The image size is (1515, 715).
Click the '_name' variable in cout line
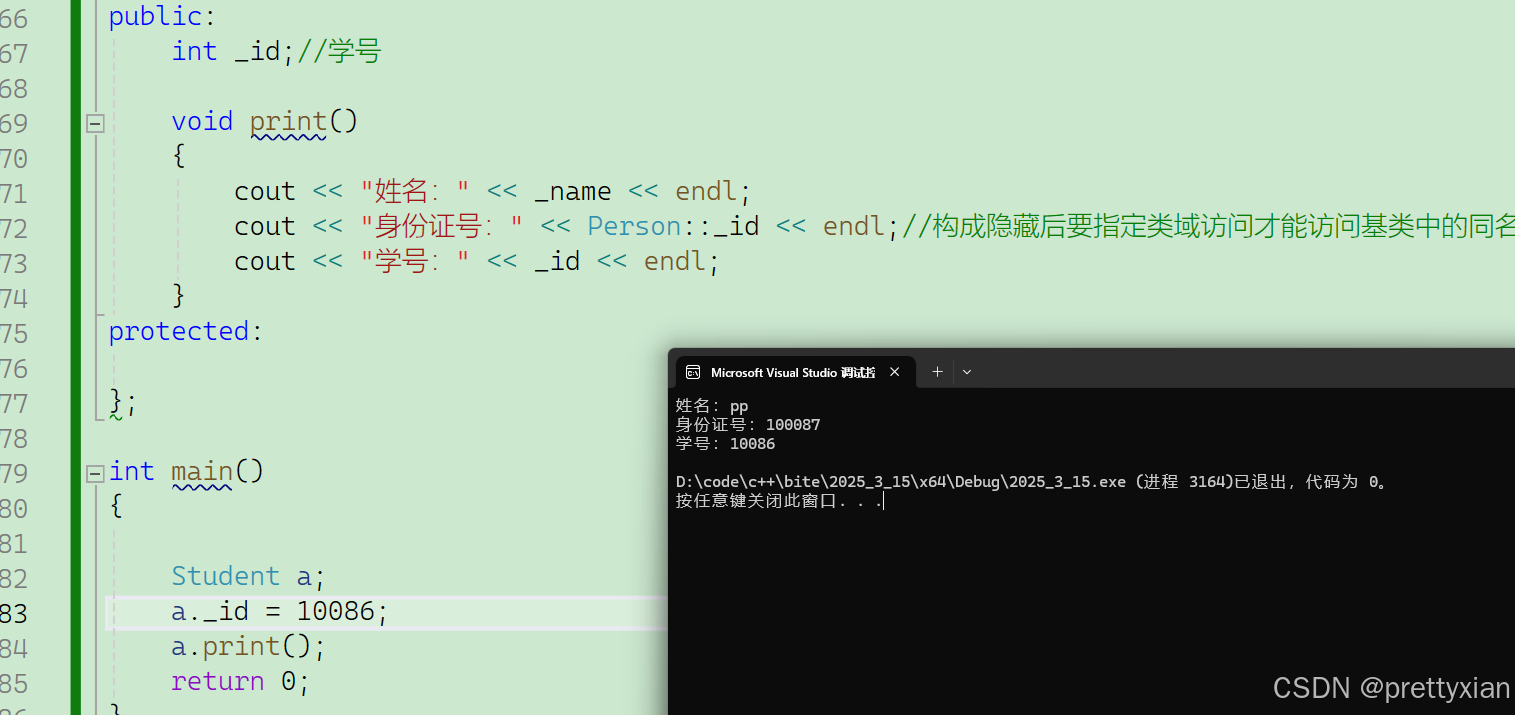[573, 191]
